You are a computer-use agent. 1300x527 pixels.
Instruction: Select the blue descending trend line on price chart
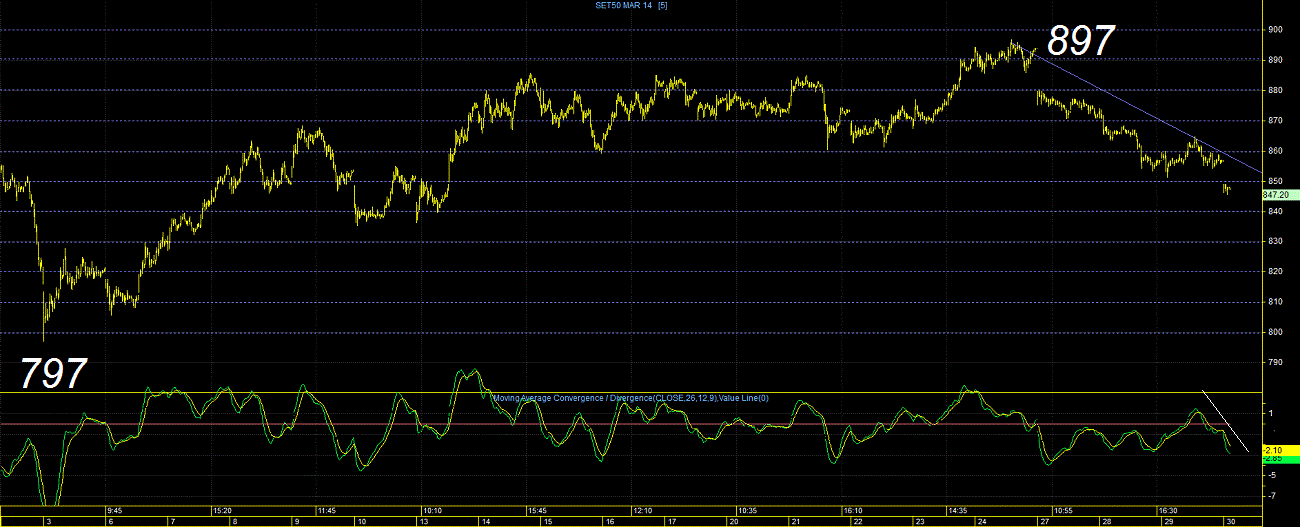pos(1140,110)
